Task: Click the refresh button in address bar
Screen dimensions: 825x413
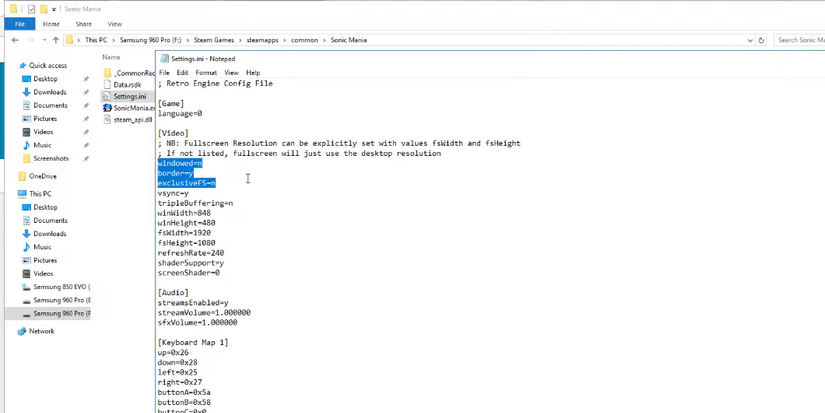Action: [x=761, y=40]
